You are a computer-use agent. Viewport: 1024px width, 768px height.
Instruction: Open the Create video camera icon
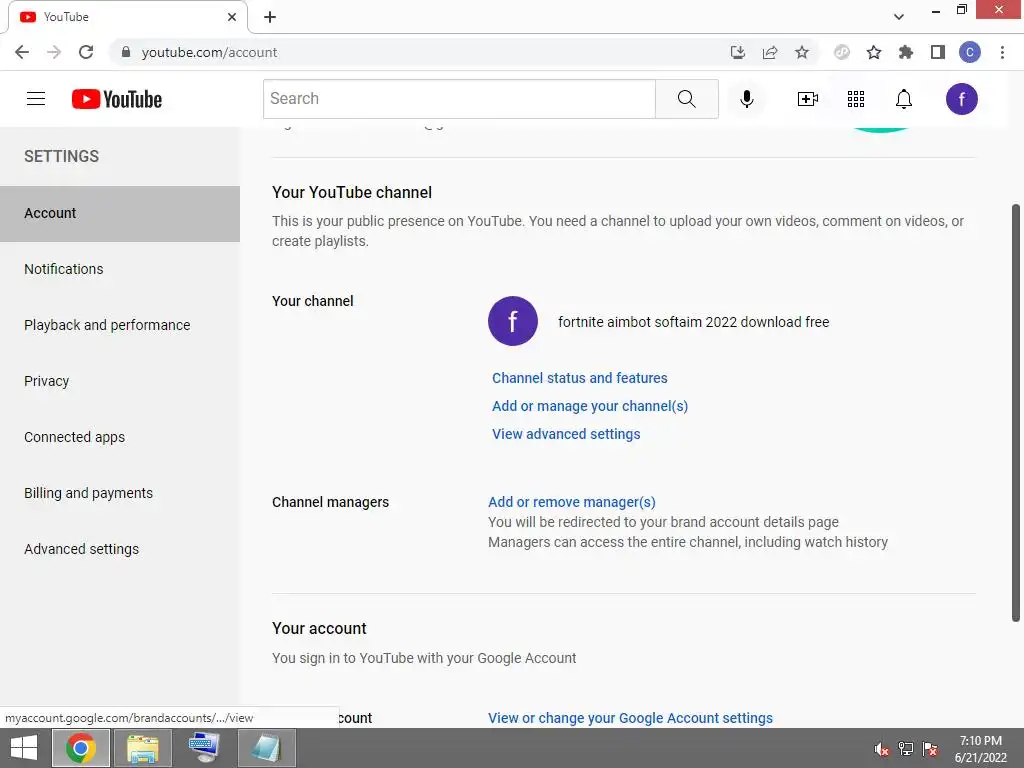pos(808,99)
